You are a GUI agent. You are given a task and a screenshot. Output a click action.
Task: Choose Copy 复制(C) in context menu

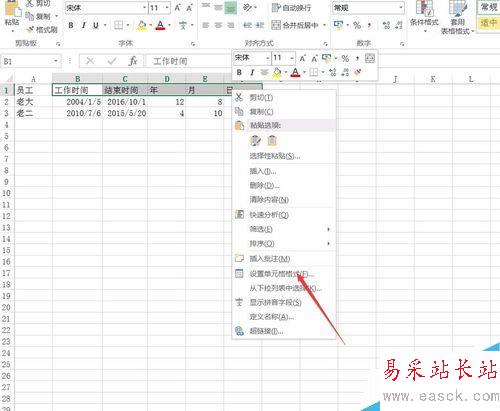pyautogui.click(x=283, y=112)
